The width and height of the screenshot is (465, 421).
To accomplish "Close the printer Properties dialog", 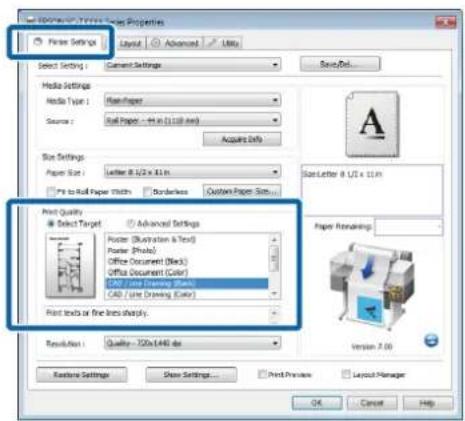I will 446,22.
